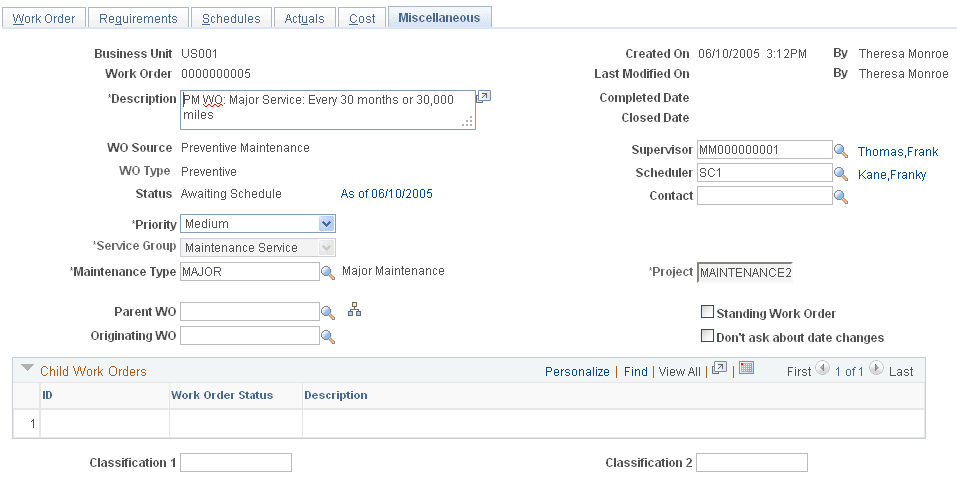Click the 1 of 1 row counter
This screenshot has height=489, width=957.
[x=850, y=371]
